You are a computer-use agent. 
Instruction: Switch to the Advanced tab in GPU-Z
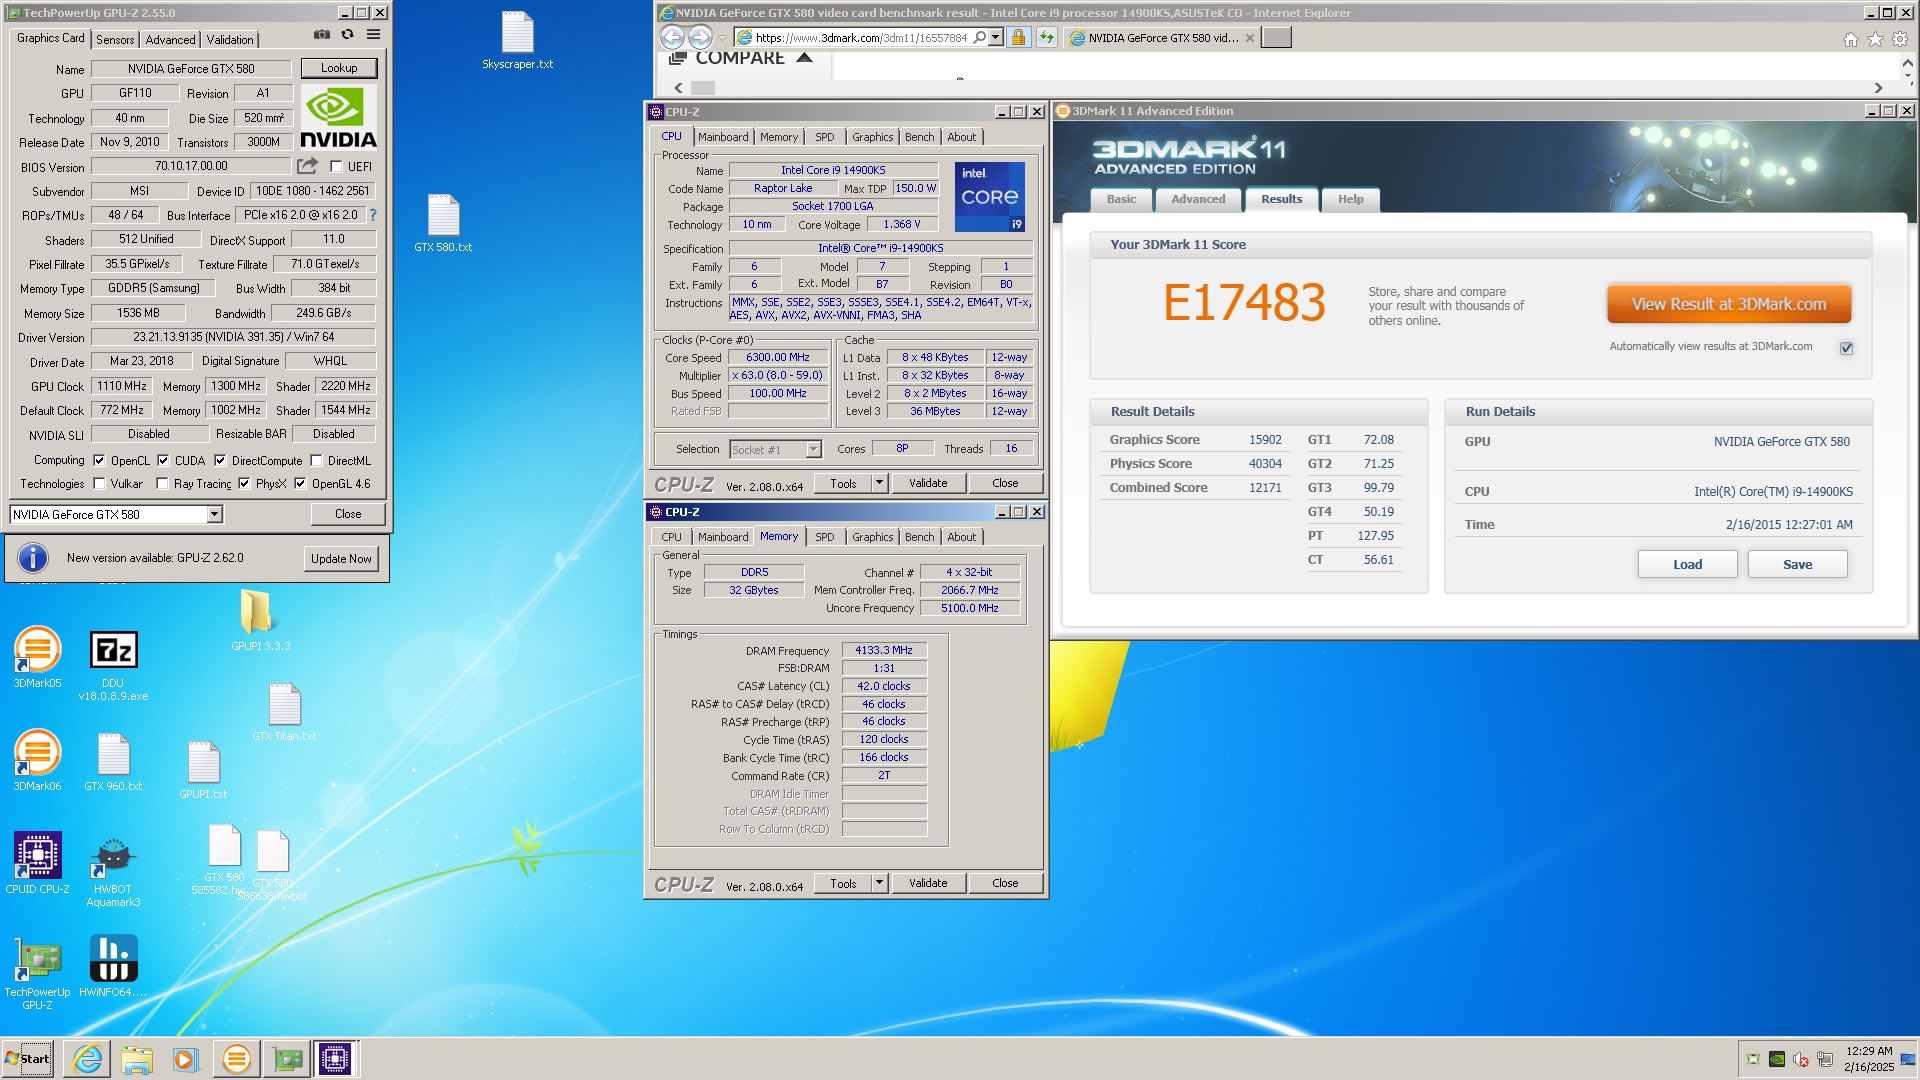click(x=170, y=40)
